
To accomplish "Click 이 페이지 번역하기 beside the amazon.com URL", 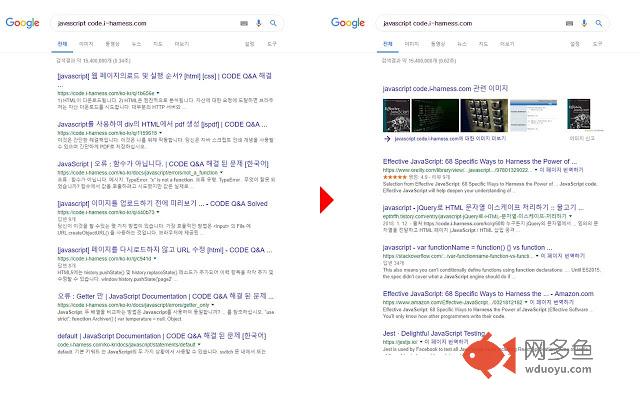I will (x=552, y=302).
